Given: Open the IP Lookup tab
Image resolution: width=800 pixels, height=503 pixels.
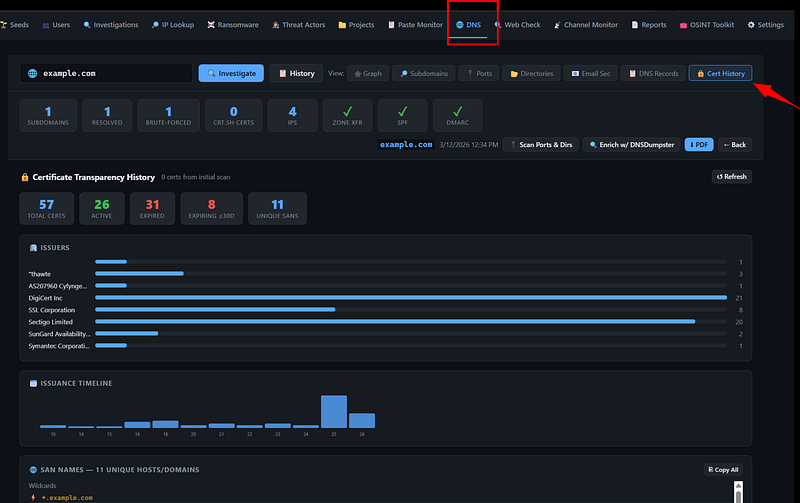Looking at the screenshot, I should (x=173, y=24).
